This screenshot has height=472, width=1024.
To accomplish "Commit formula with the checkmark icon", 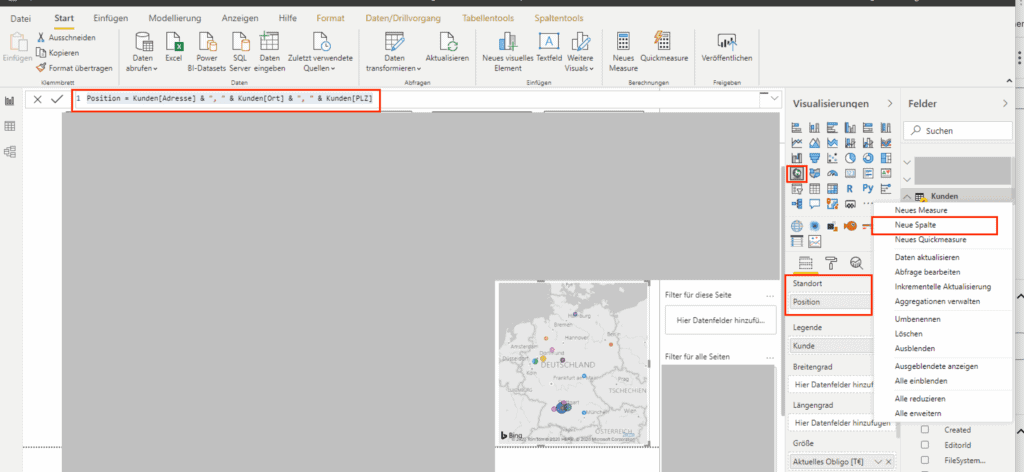I will pyautogui.click(x=57, y=99).
